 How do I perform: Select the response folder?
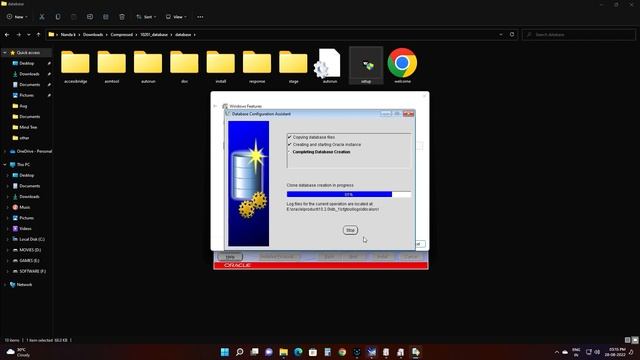pos(257,67)
